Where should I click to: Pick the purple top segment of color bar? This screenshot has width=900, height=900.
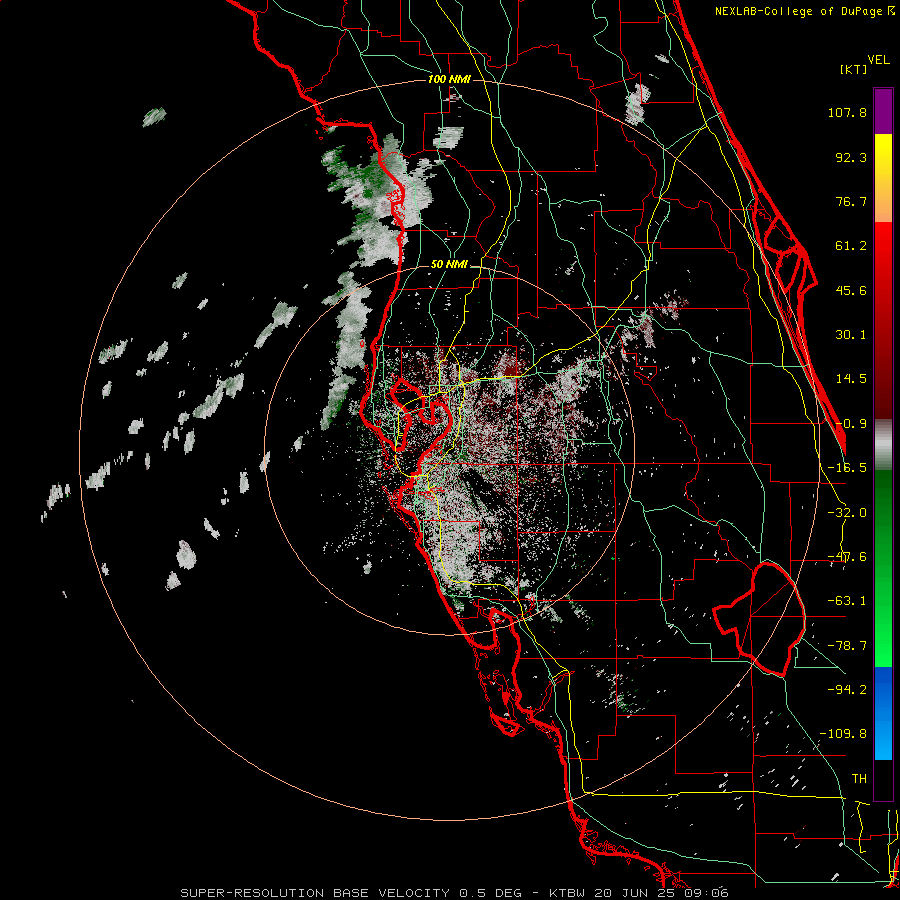883,111
